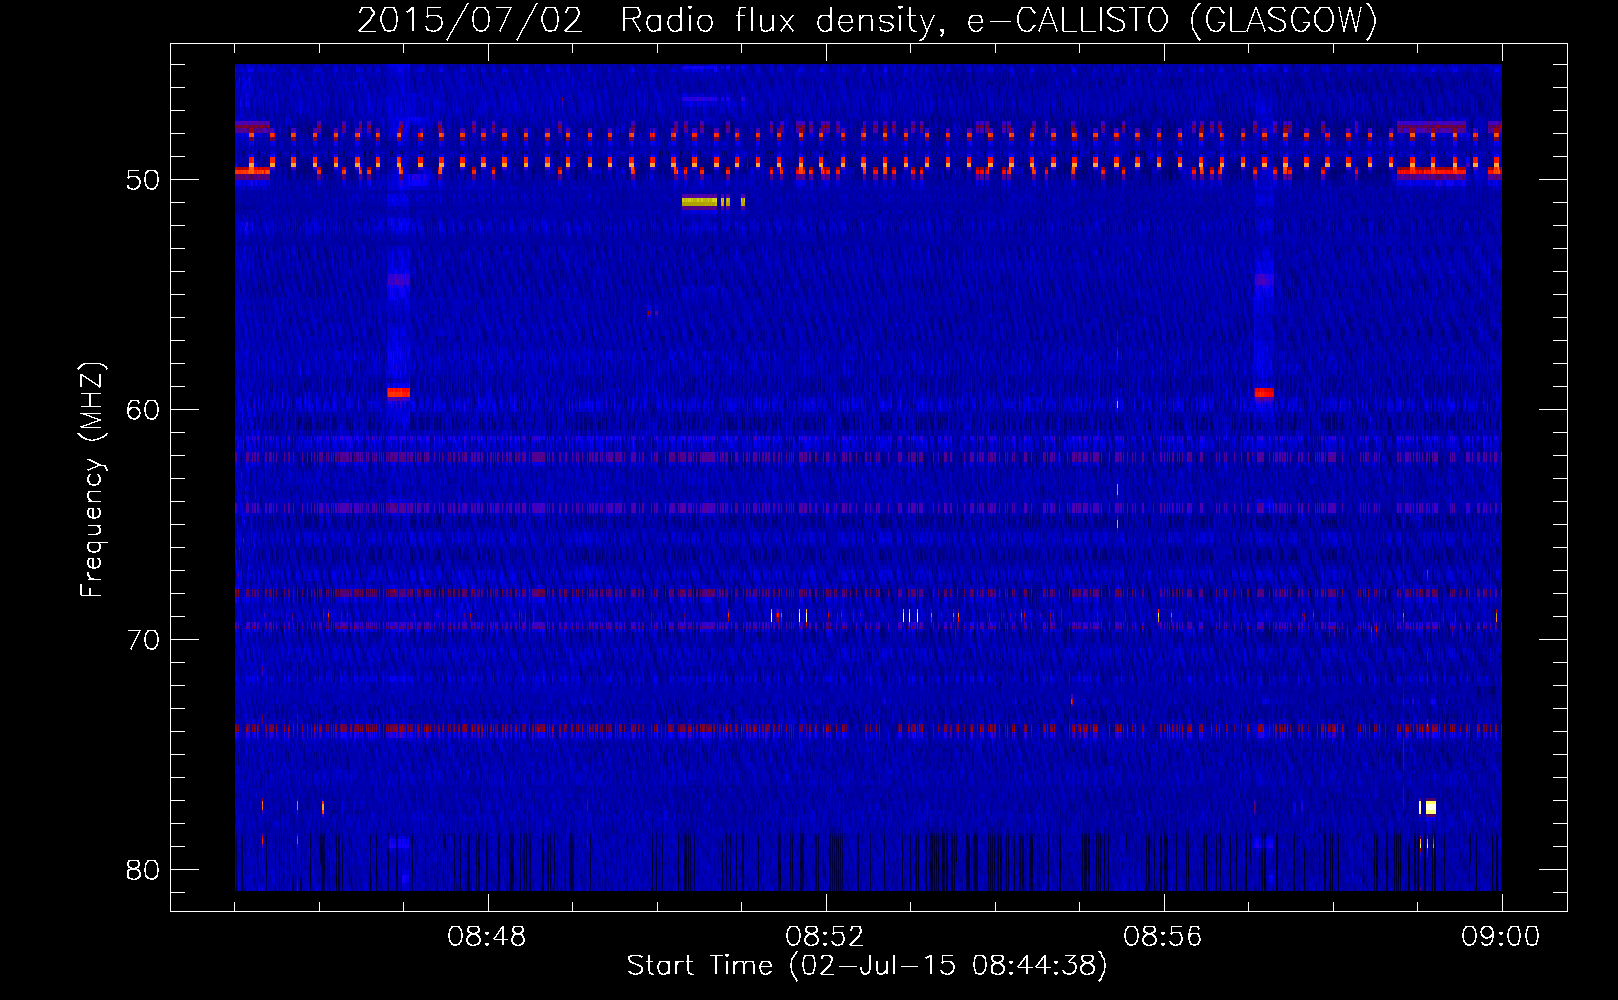Click the yellow burst near 51 MHz

point(700,202)
